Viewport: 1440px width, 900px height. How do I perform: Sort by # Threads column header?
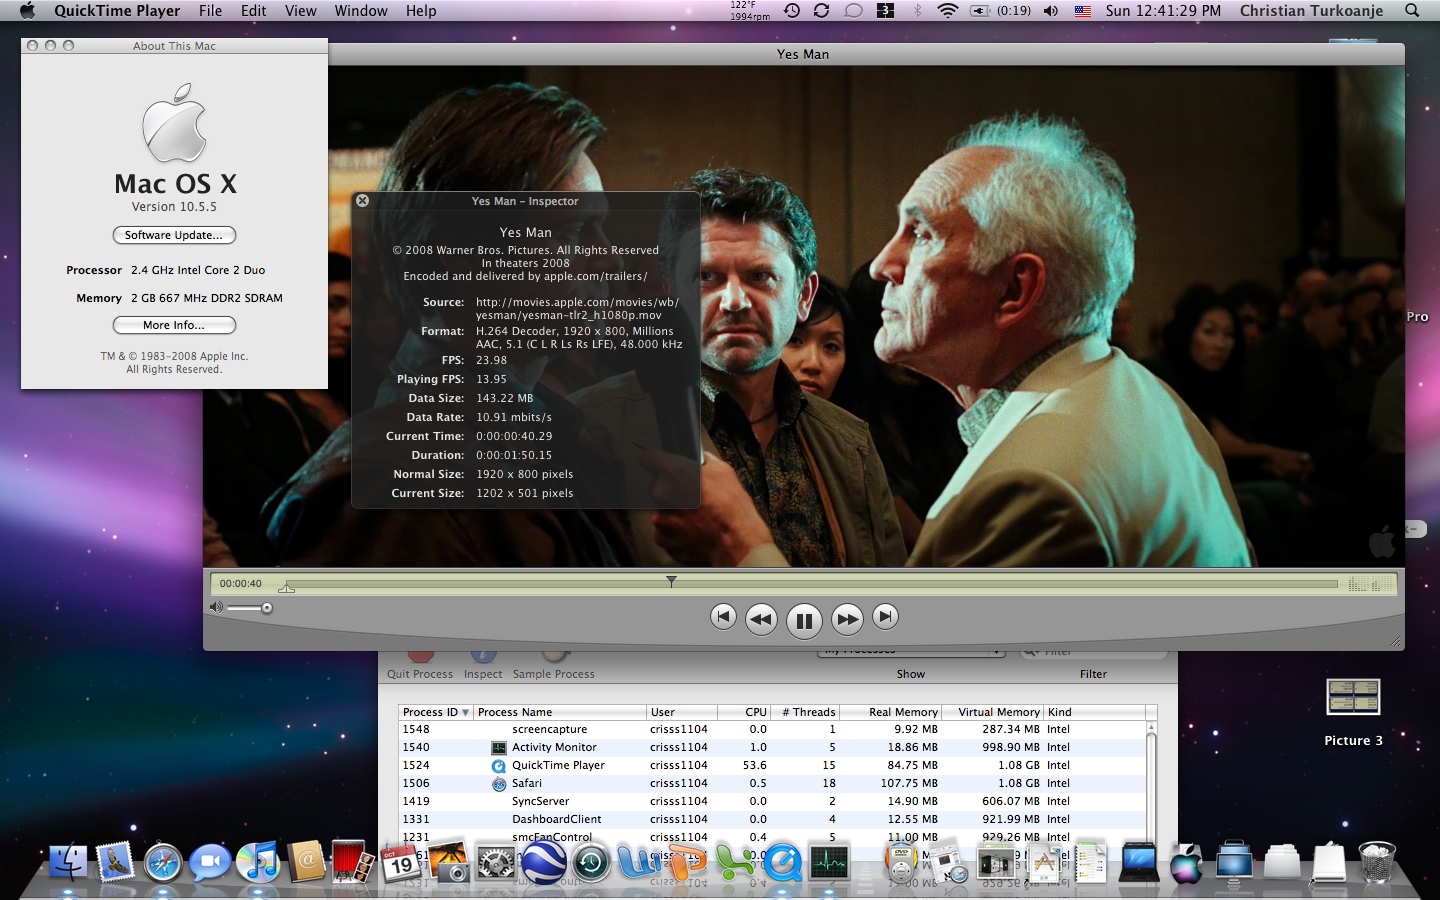pyautogui.click(x=805, y=712)
